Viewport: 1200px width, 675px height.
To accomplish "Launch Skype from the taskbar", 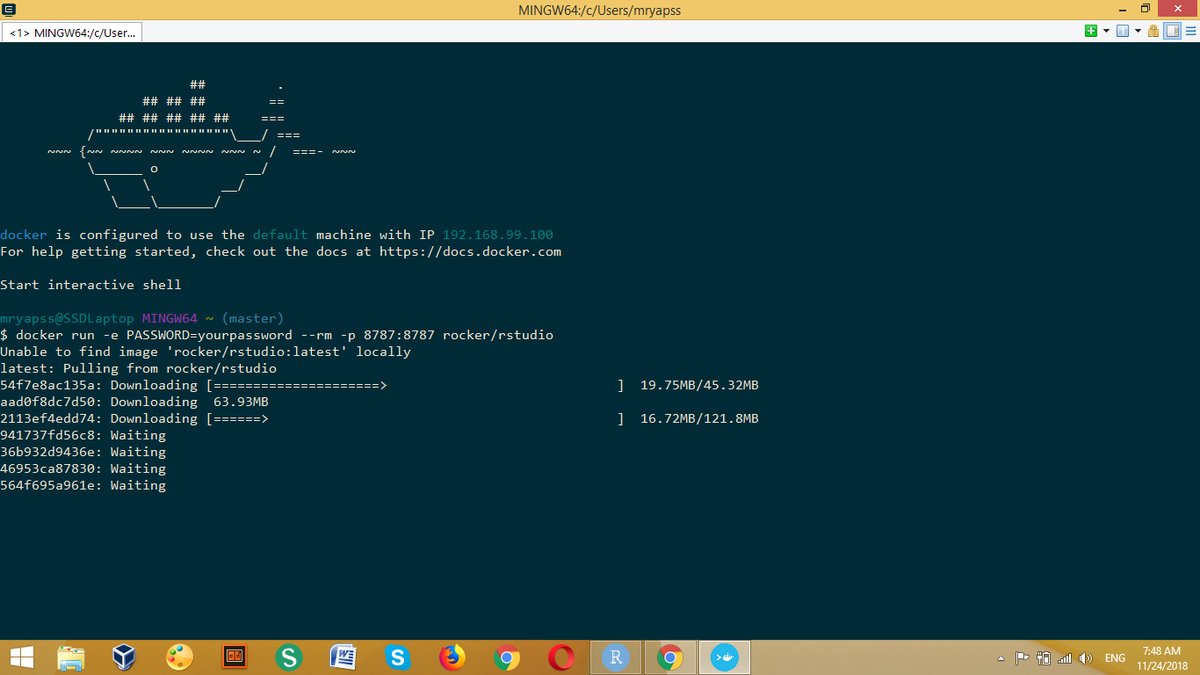I will click(x=398, y=657).
